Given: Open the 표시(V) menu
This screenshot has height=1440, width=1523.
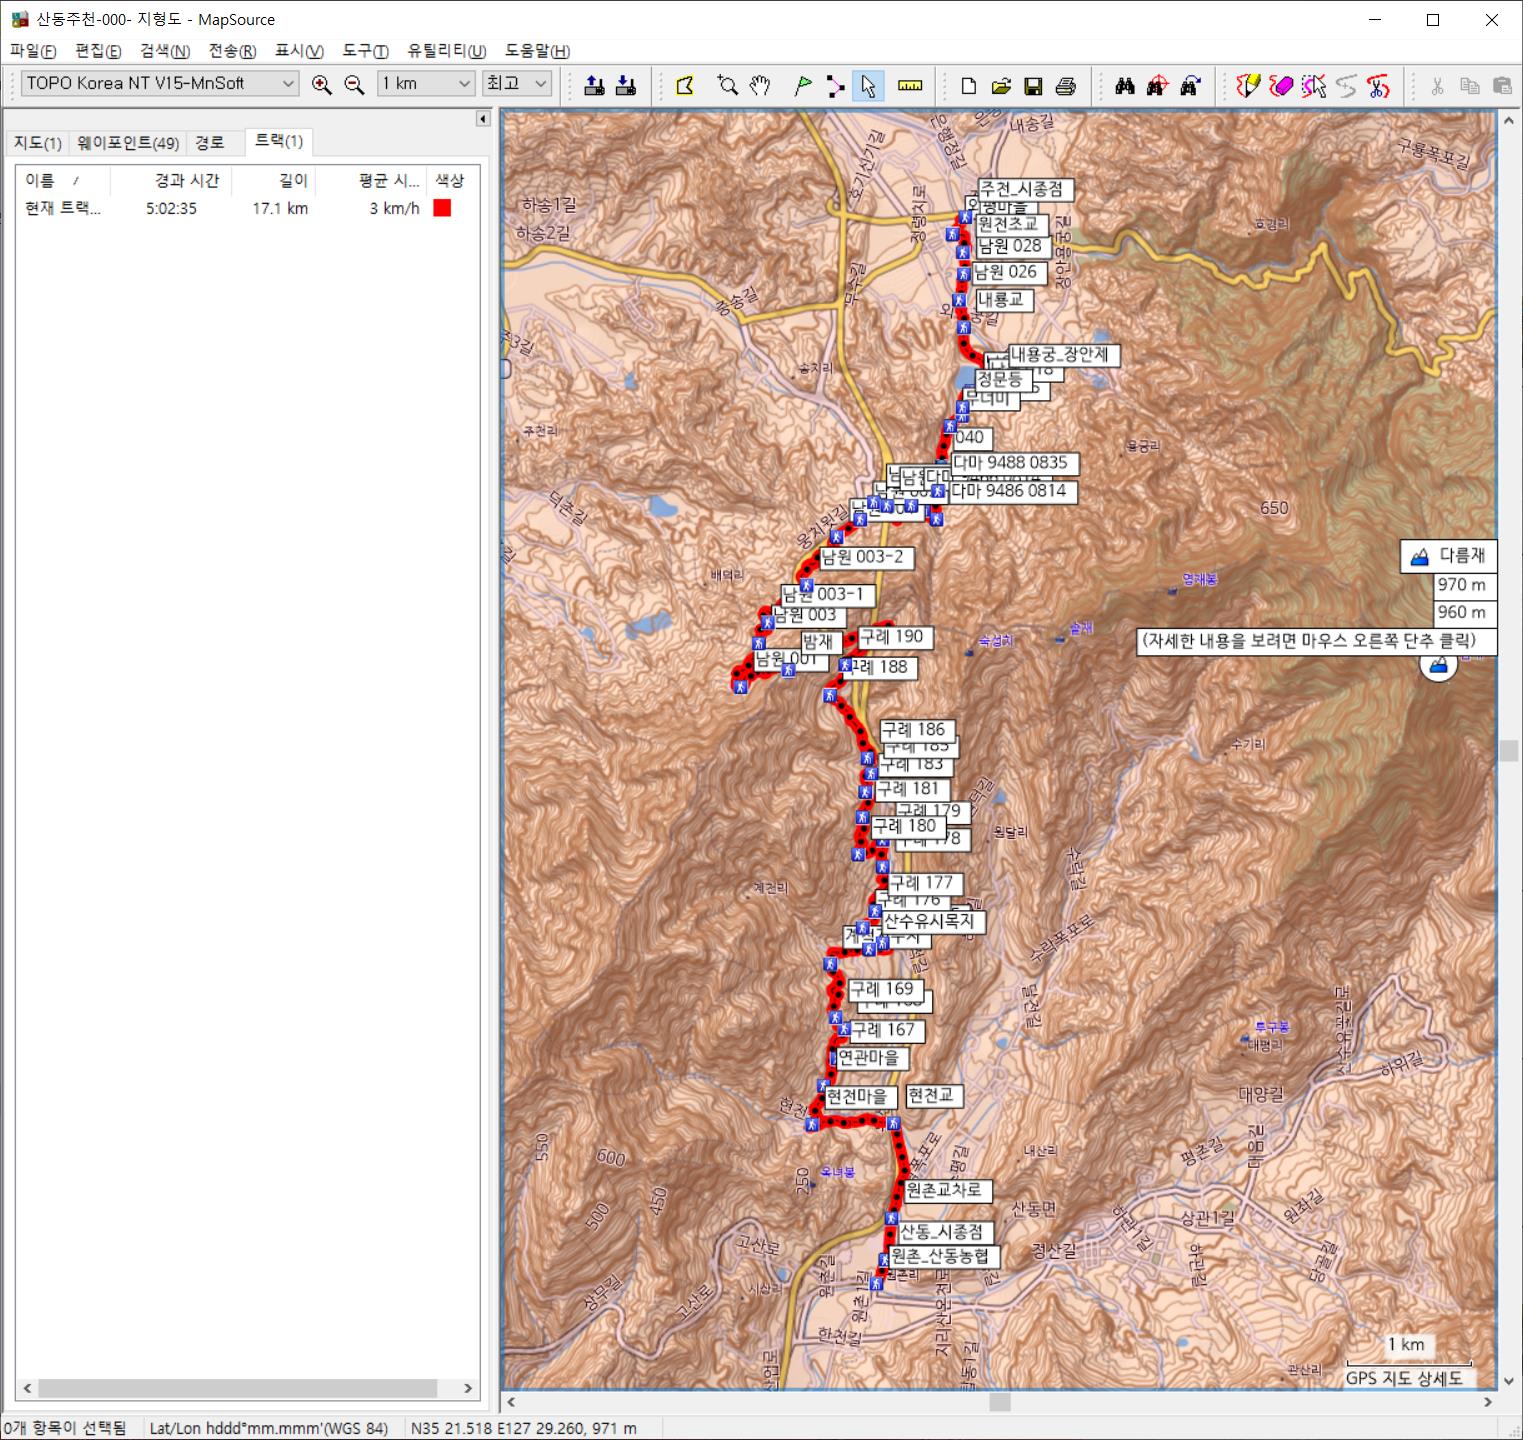Looking at the screenshot, I should pos(299,51).
